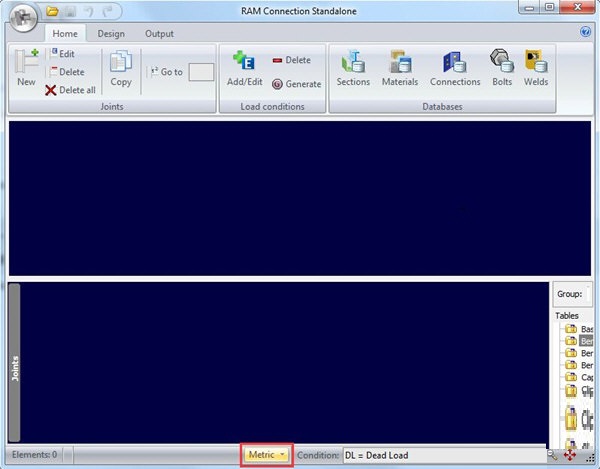The height and width of the screenshot is (469, 600).
Task: Click Edit in the Joints group
Action: [x=62, y=54]
